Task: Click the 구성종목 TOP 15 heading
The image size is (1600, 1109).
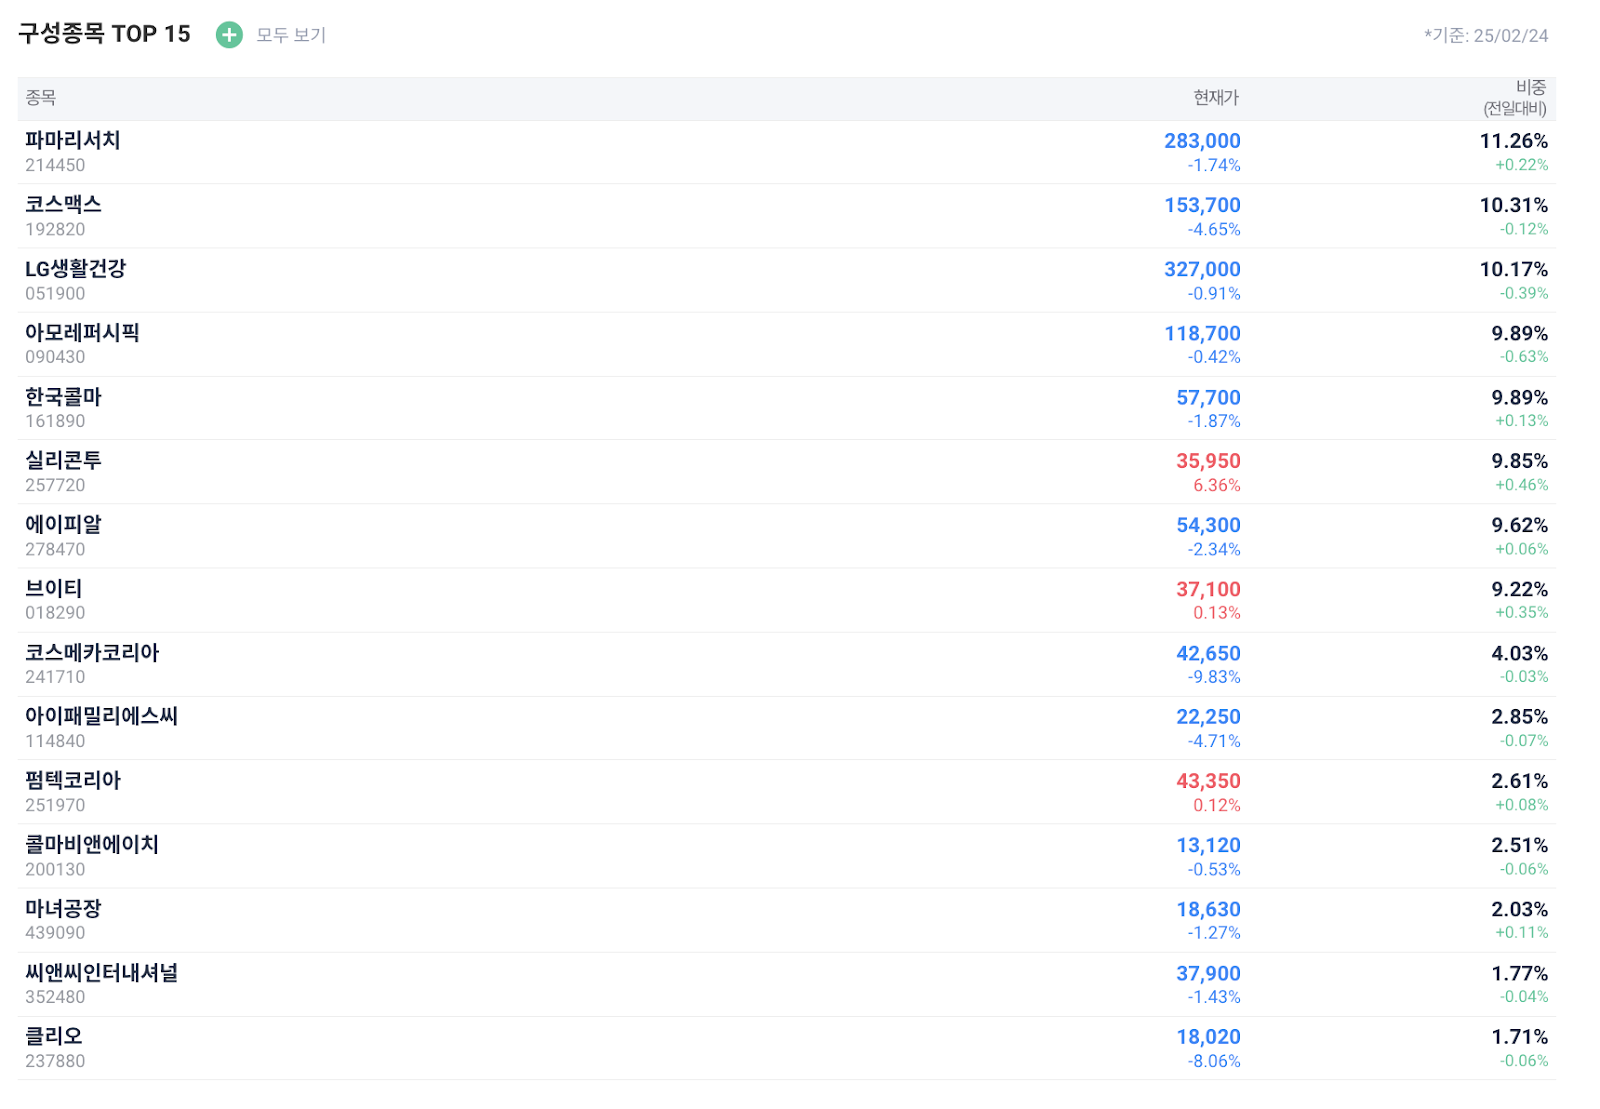Action: [104, 34]
